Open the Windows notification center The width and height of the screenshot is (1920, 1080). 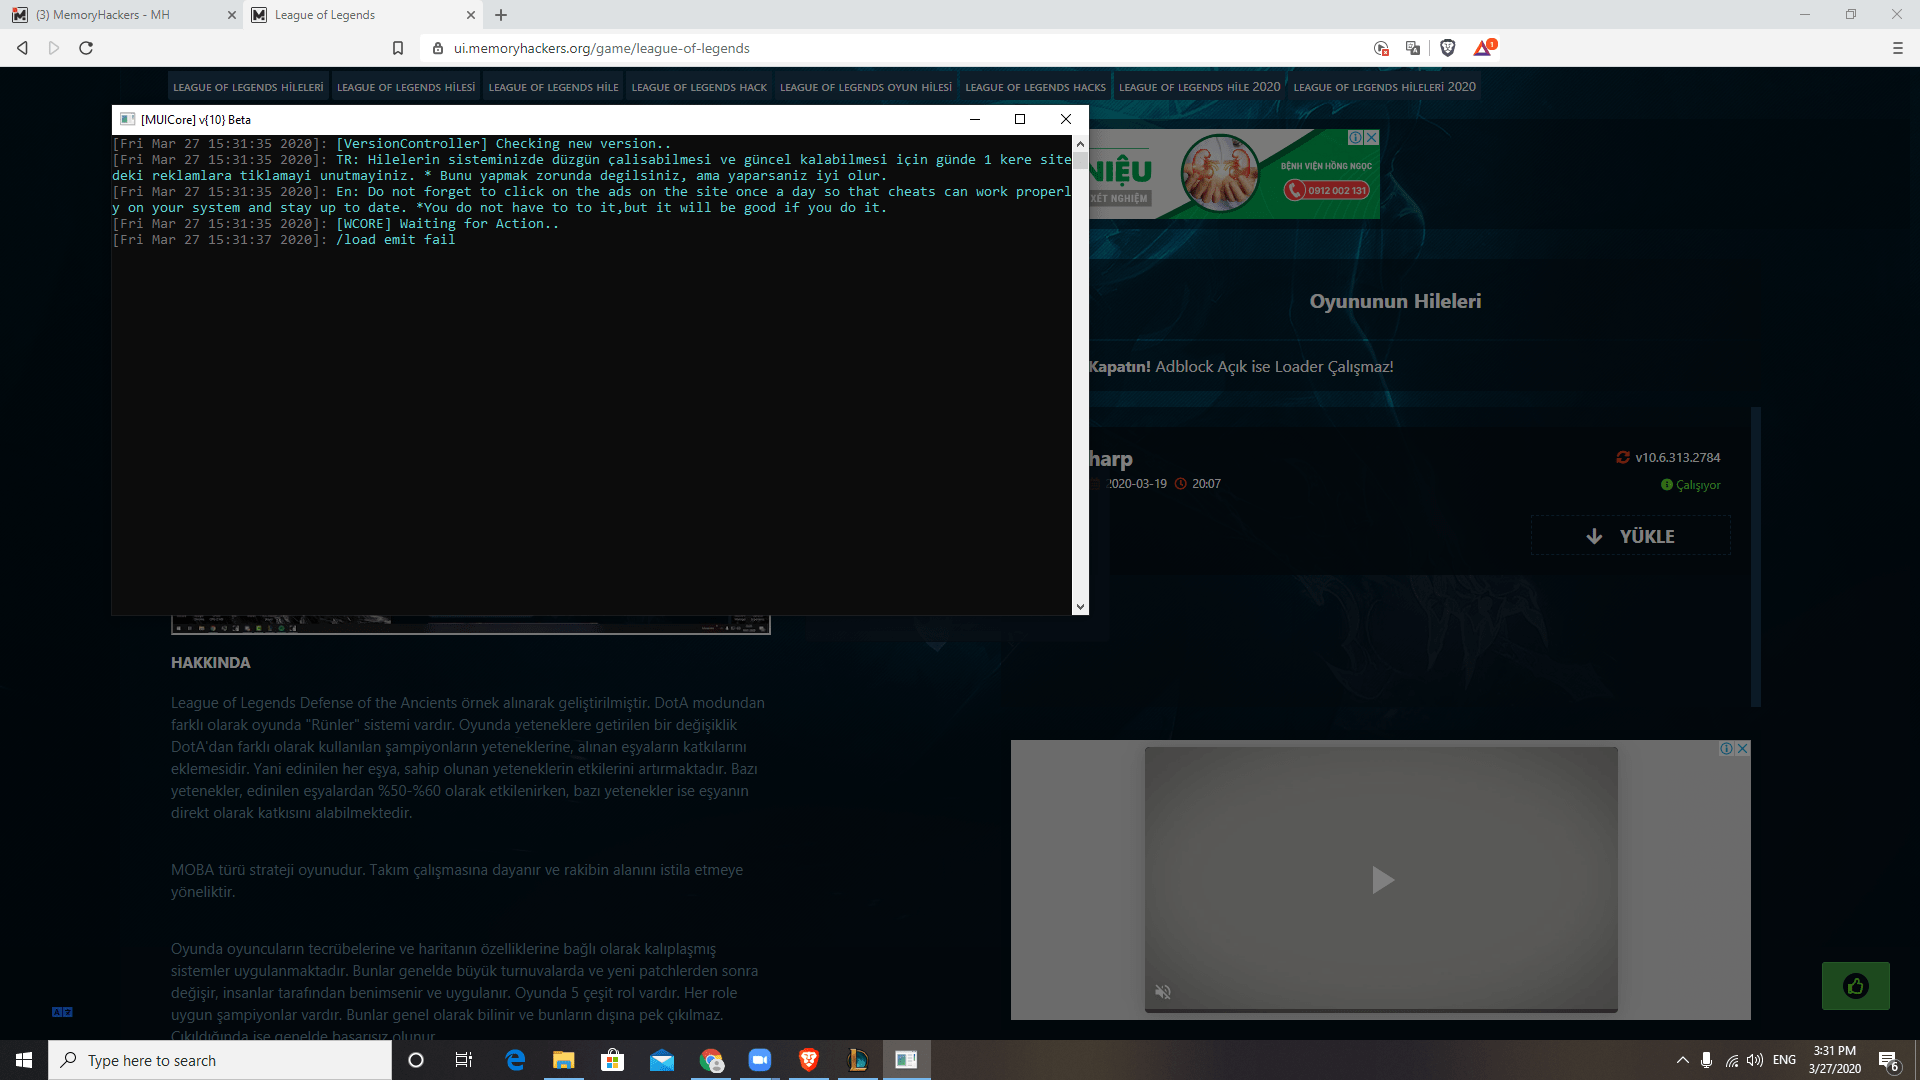(x=1889, y=1060)
